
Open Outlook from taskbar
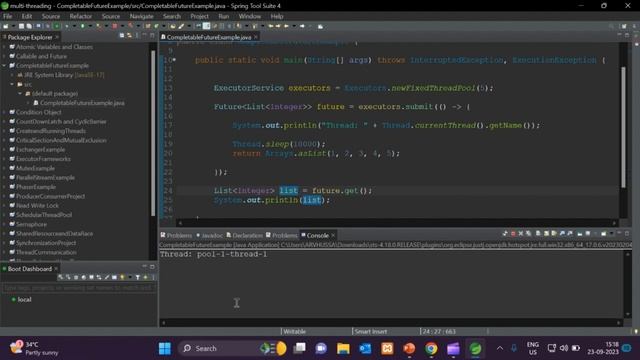coord(365,349)
